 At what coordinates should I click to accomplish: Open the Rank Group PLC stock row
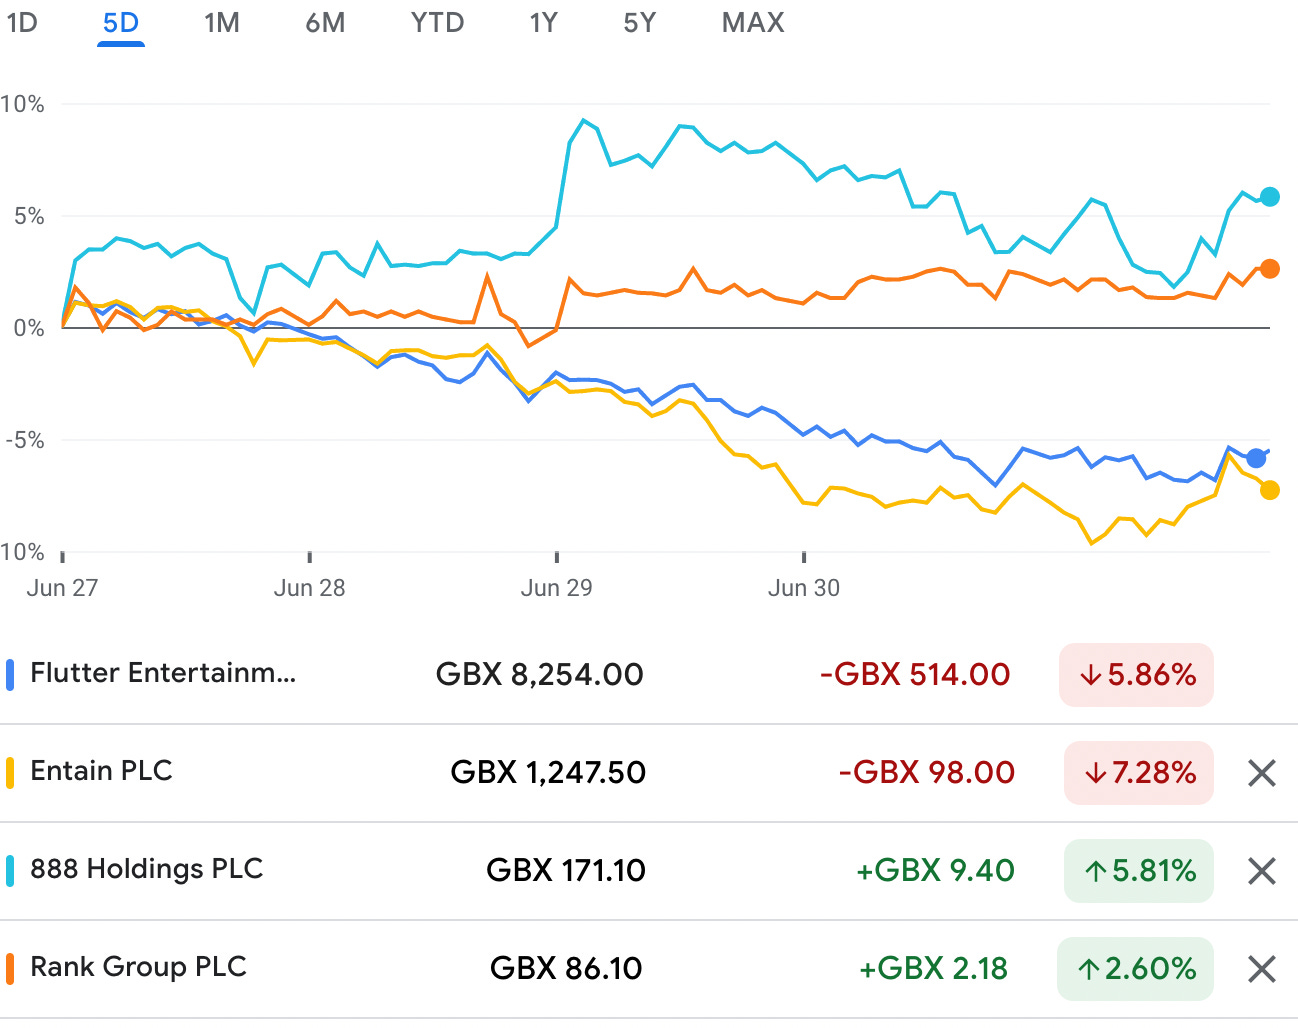649,969
